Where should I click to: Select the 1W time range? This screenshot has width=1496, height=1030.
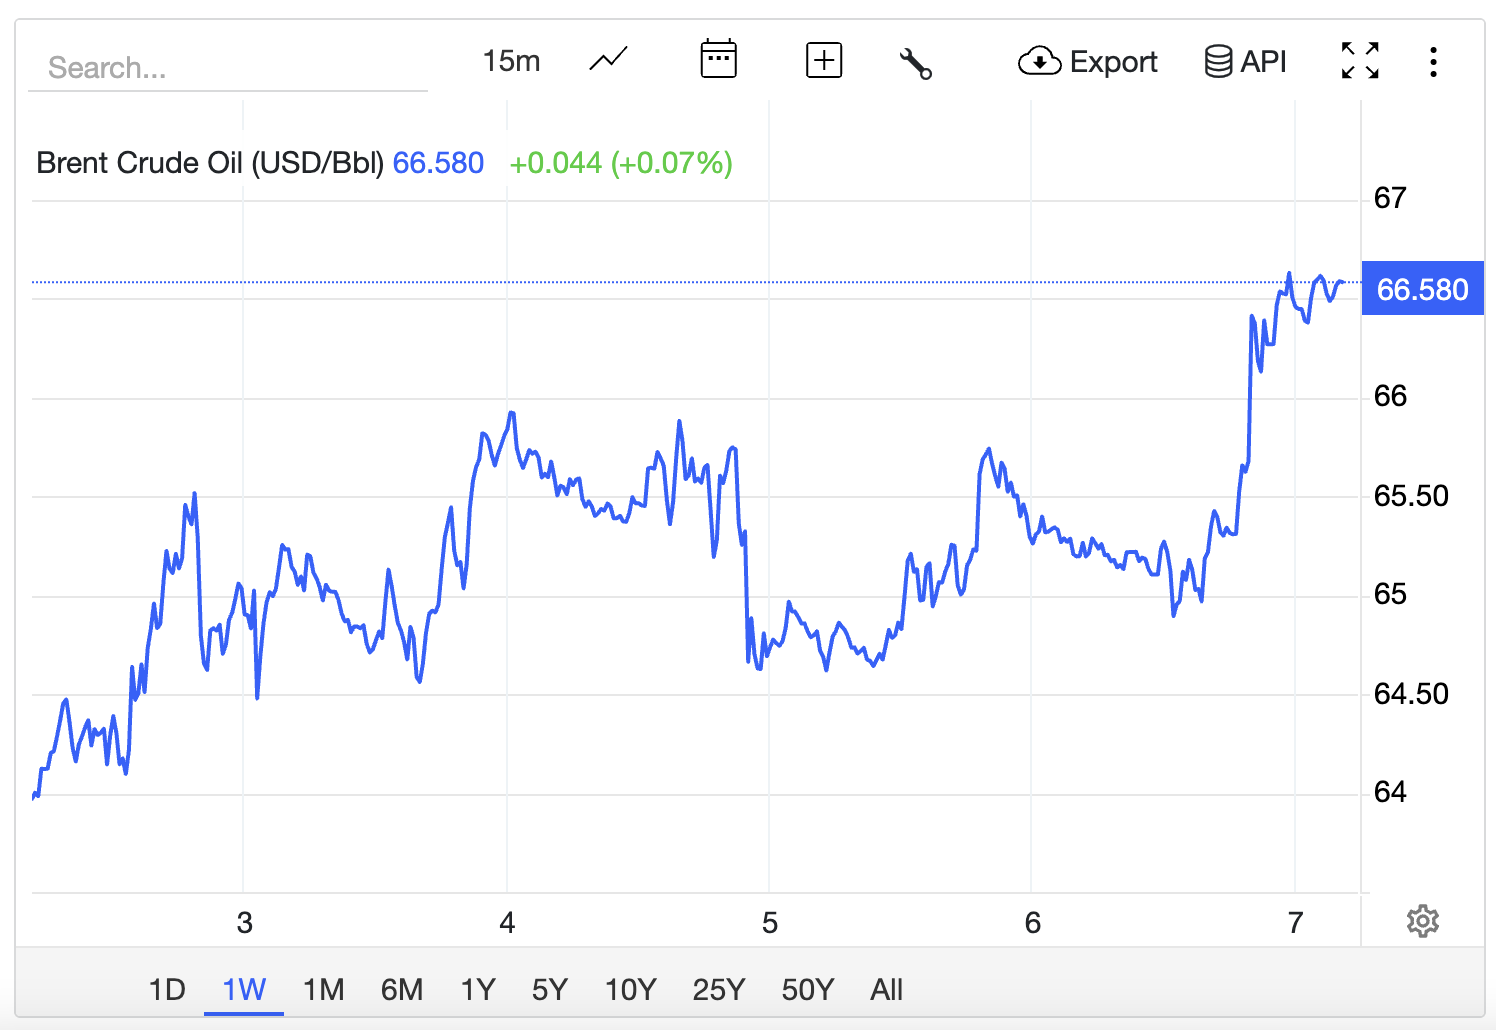click(x=244, y=990)
